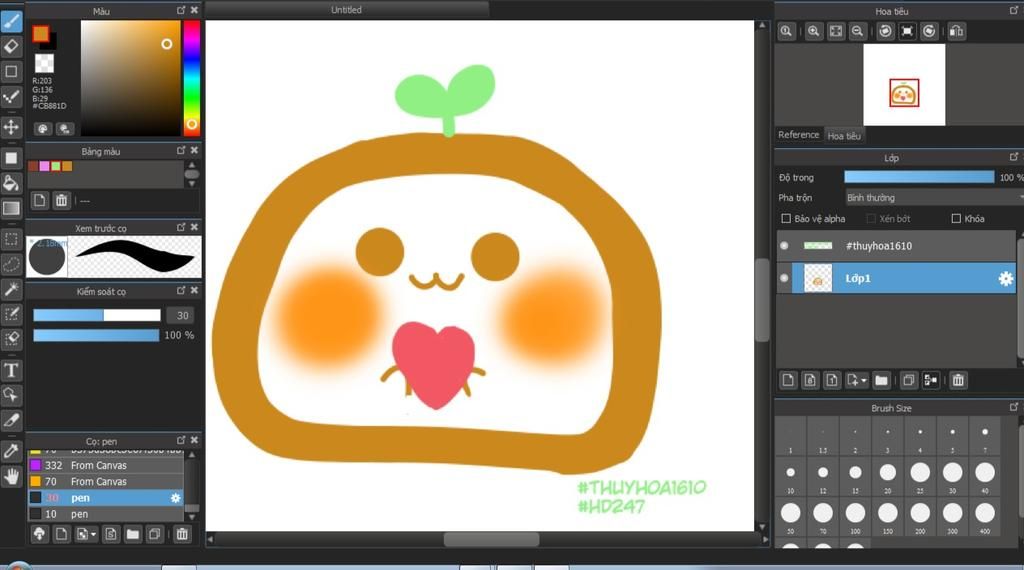Select the Move tool
This screenshot has height=570, width=1024.
(x=11, y=127)
